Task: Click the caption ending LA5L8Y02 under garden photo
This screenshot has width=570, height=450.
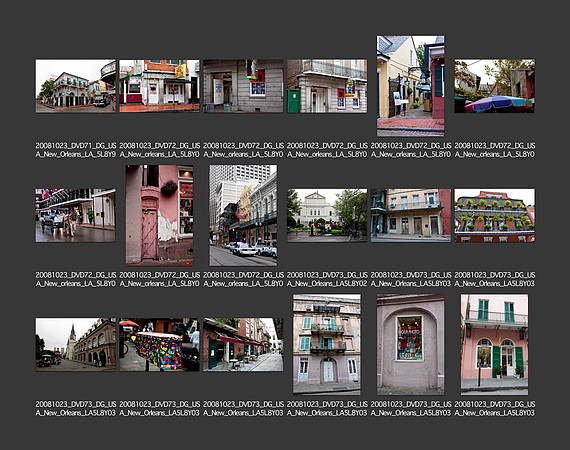Action: point(327,279)
